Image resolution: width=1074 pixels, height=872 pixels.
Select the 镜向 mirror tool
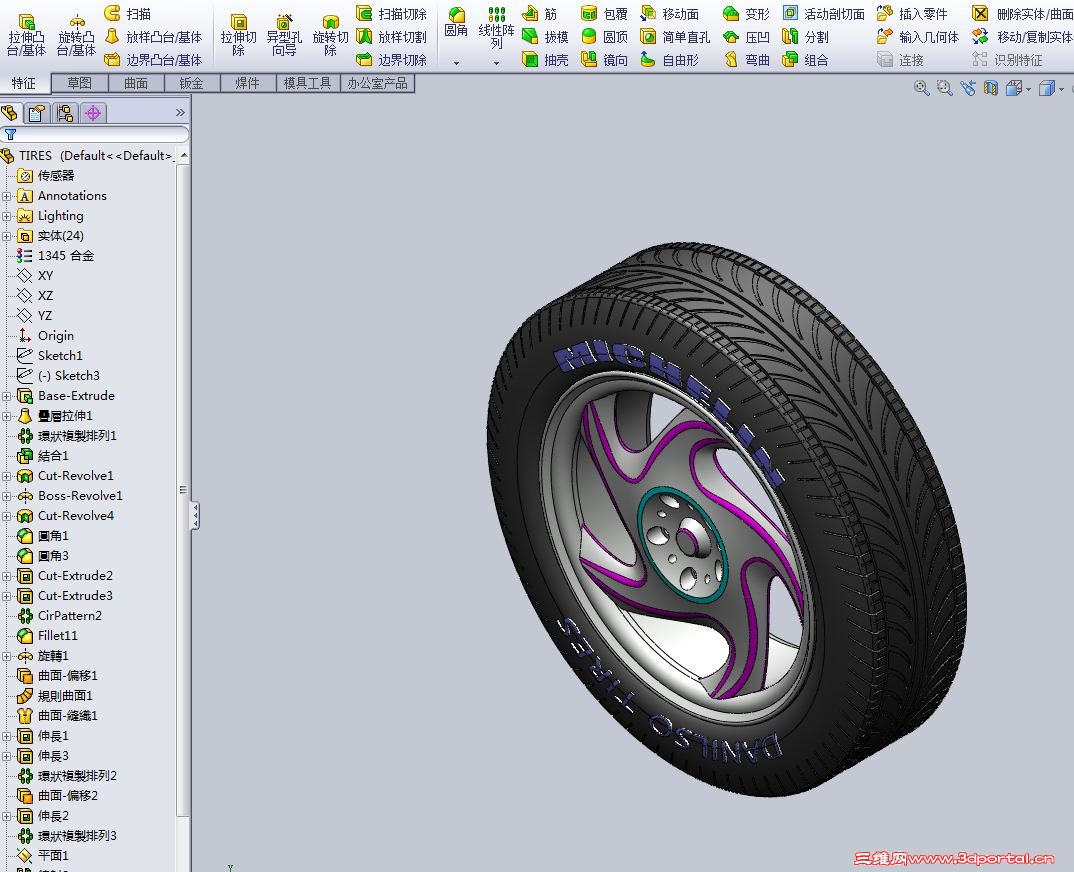(x=604, y=60)
